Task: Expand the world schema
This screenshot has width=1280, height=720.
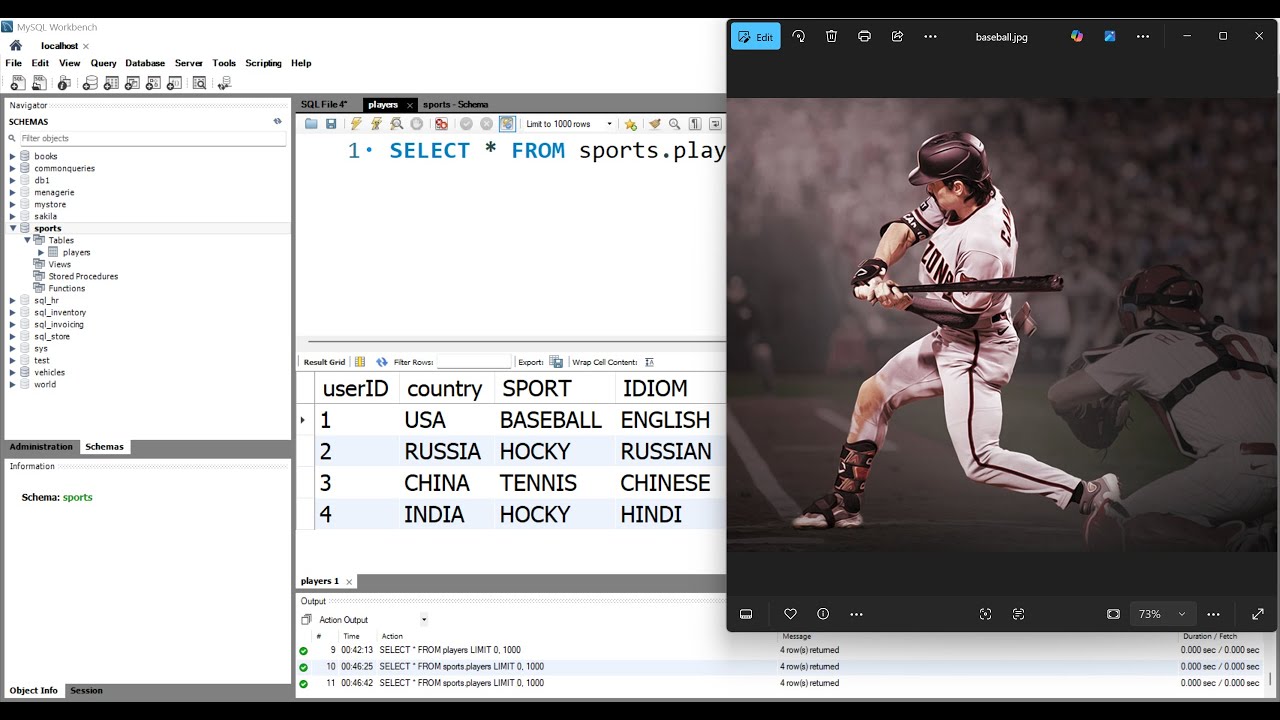Action: [13, 384]
